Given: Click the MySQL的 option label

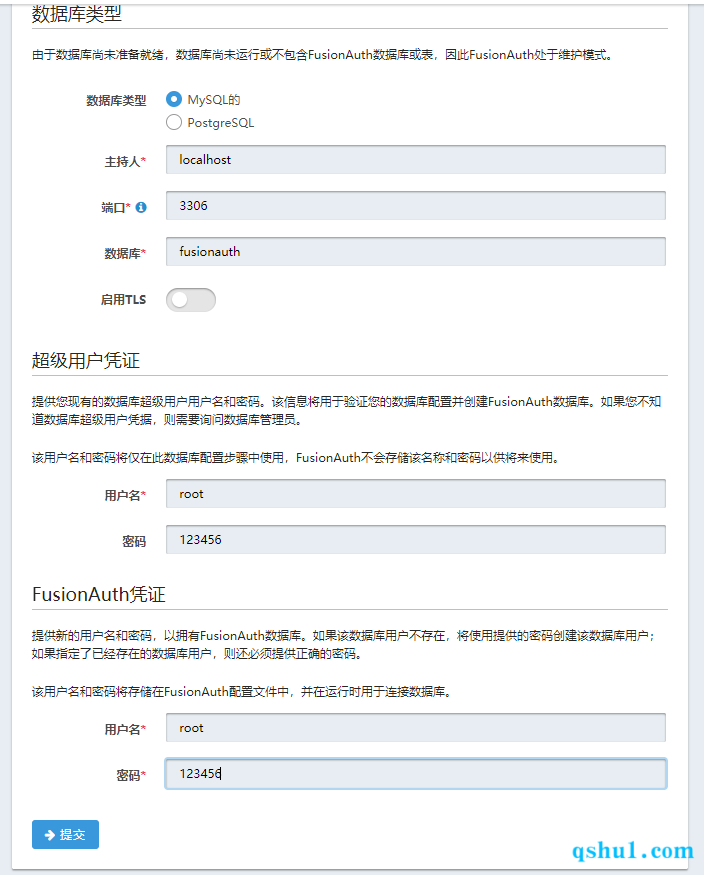Looking at the screenshot, I should (x=214, y=100).
